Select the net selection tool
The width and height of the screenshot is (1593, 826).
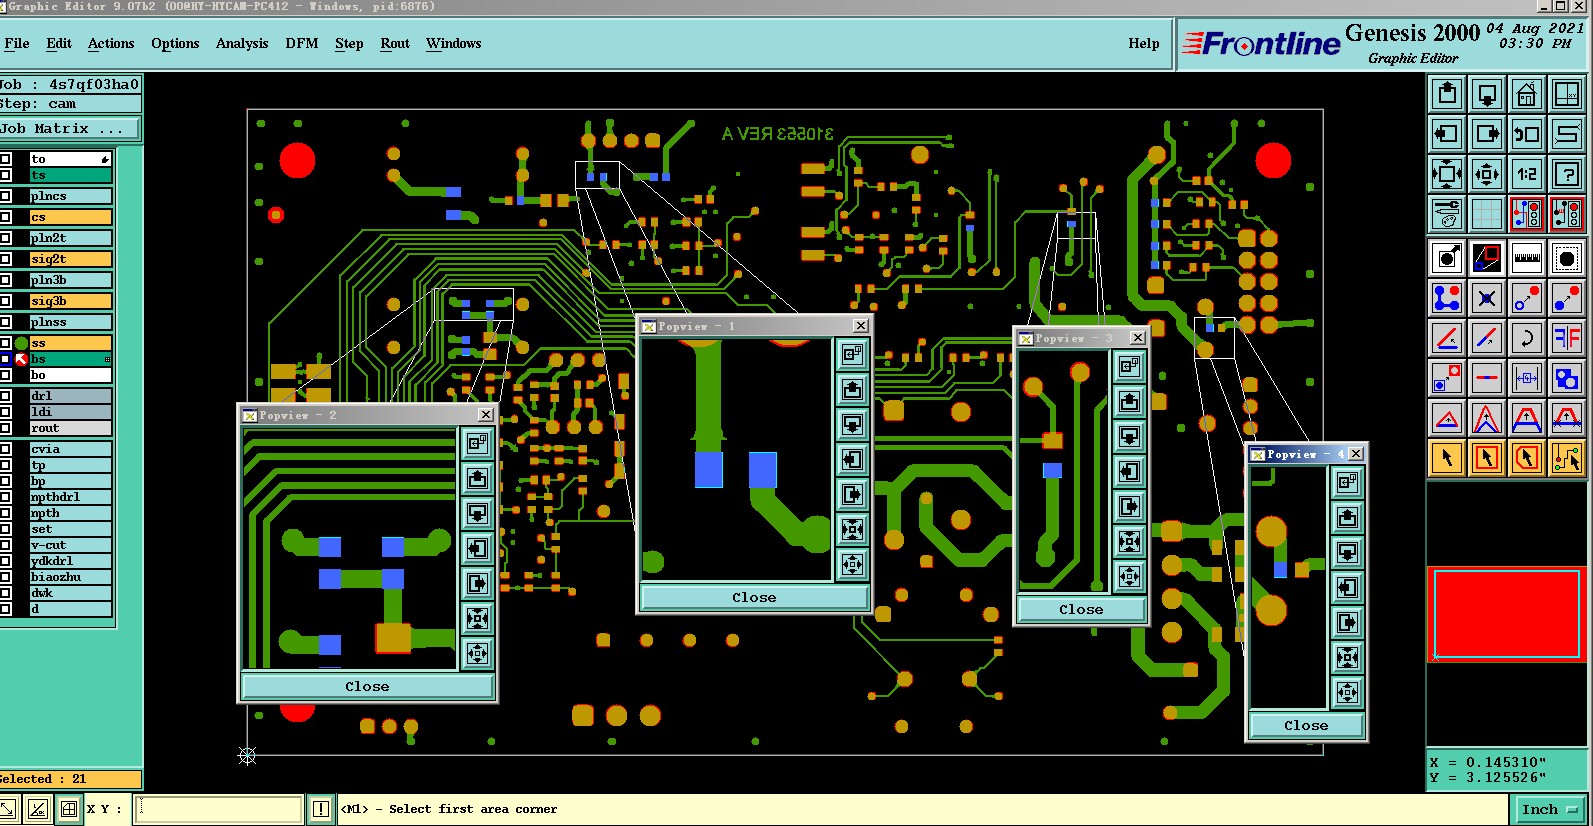pos(1567,458)
